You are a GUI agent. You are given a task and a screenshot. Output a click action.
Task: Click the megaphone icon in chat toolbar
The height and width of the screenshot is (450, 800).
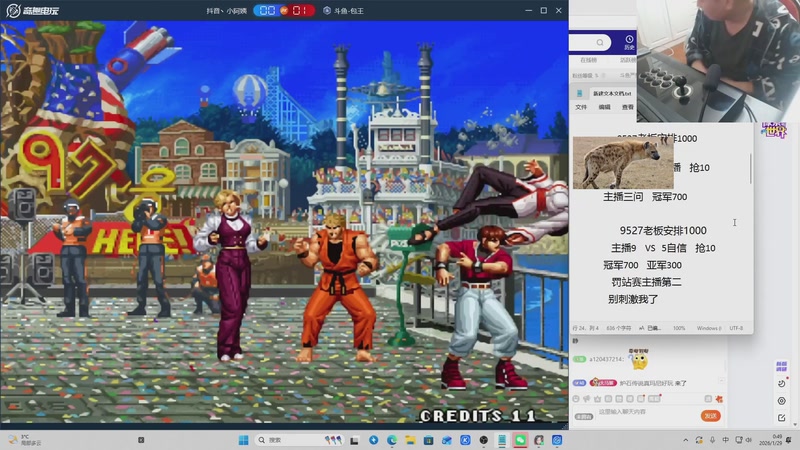pos(587,399)
